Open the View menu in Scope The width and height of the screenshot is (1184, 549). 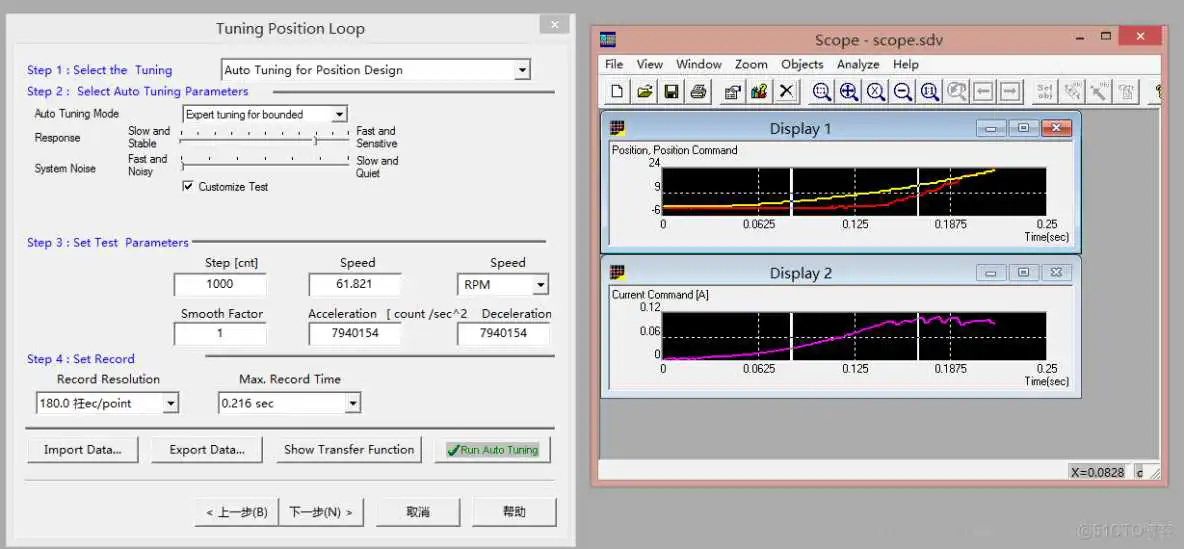click(x=649, y=64)
